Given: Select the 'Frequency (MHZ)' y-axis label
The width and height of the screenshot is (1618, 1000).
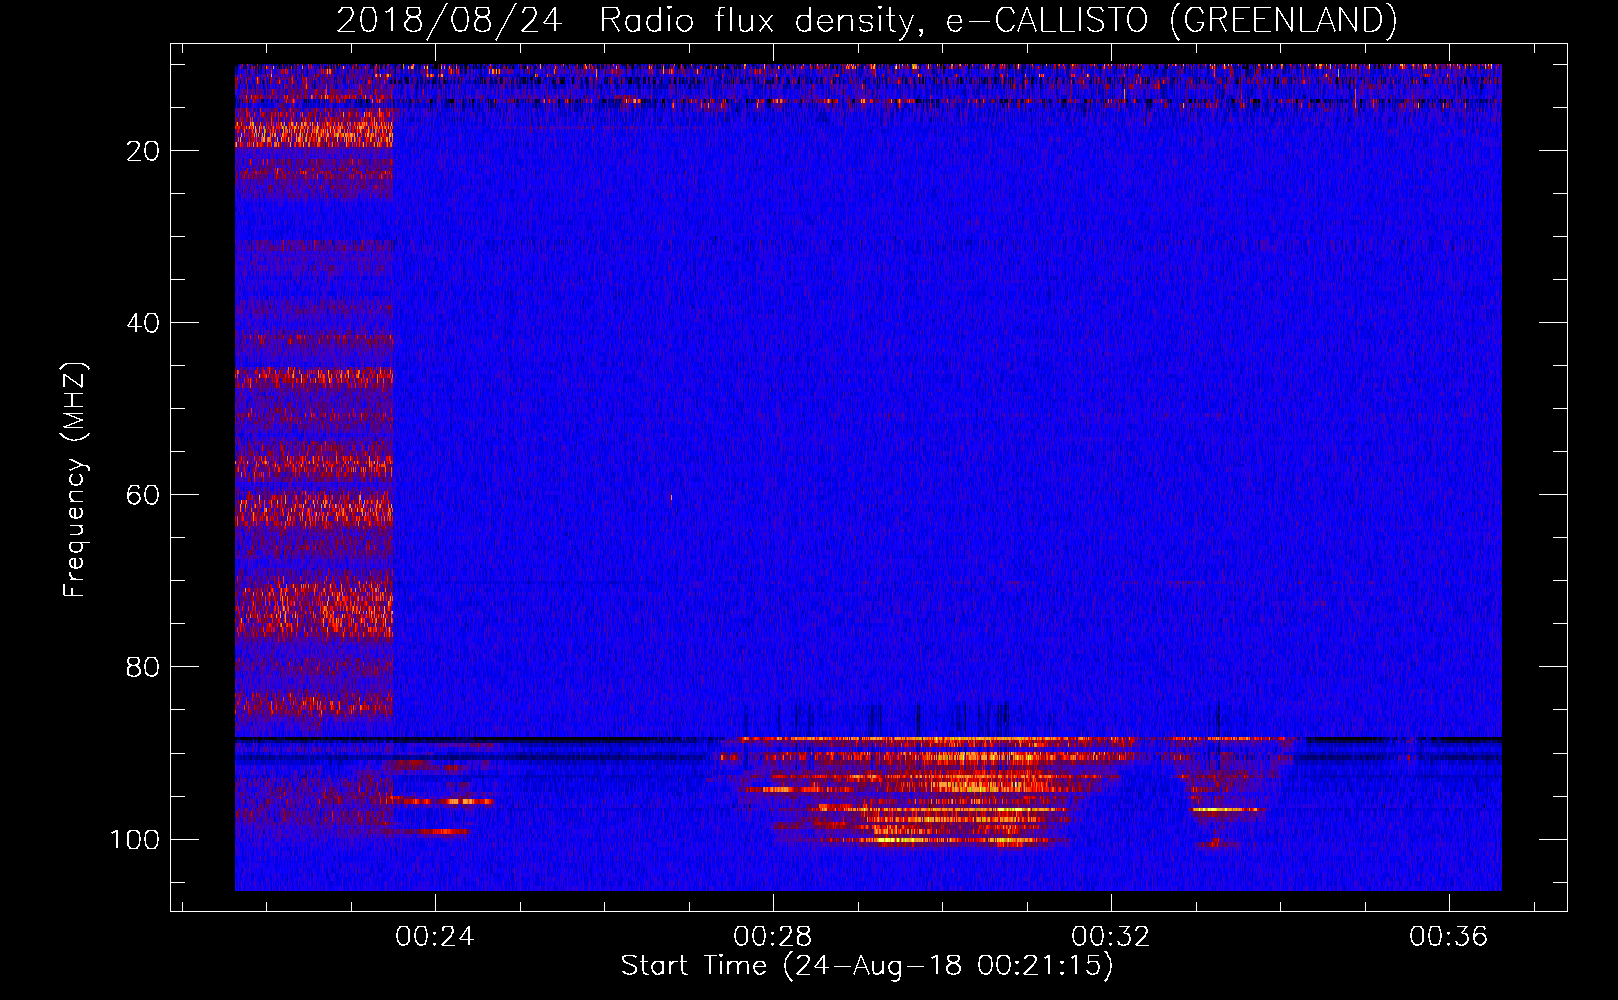Looking at the screenshot, I should pyautogui.click(x=76, y=479).
